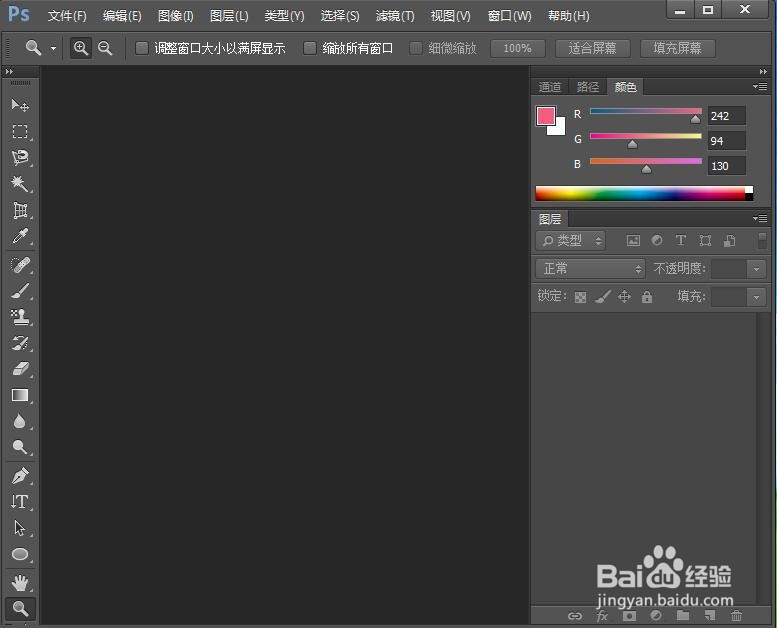Switch to the 路径 tab
Viewport: 777px width, 628px height.
pyautogui.click(x=588, y=87)
